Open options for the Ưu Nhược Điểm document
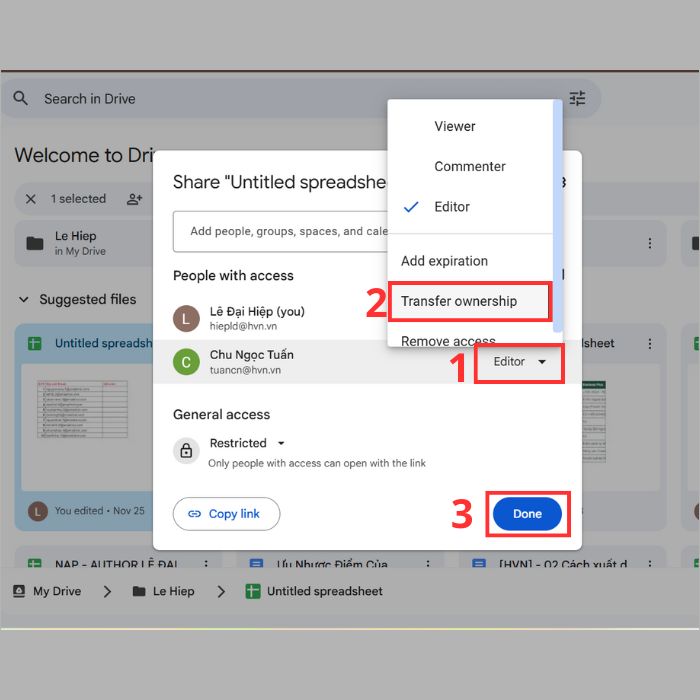This screenshot has width=700, height=700. pos(428,563)
